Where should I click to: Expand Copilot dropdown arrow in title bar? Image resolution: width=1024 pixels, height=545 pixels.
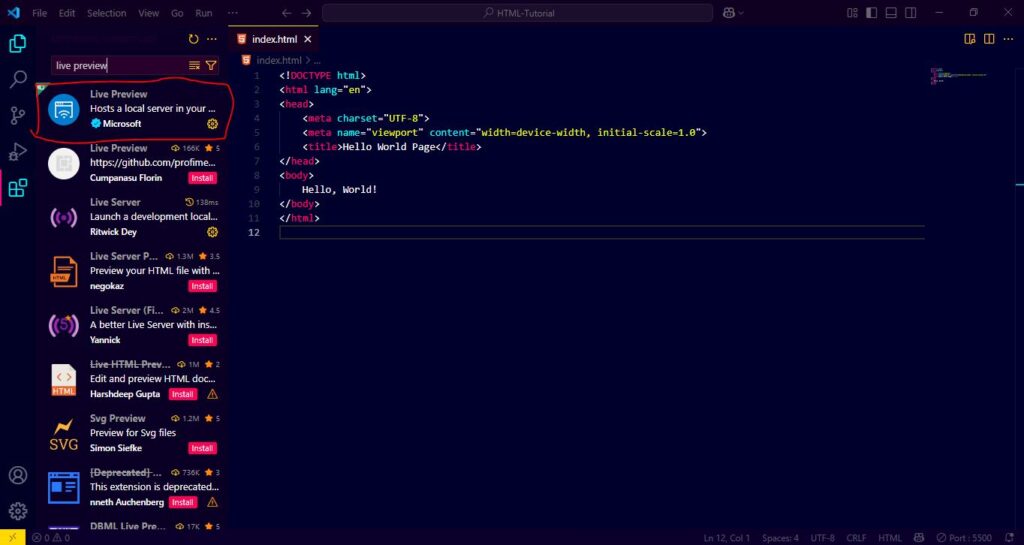[x=741, y=13]
